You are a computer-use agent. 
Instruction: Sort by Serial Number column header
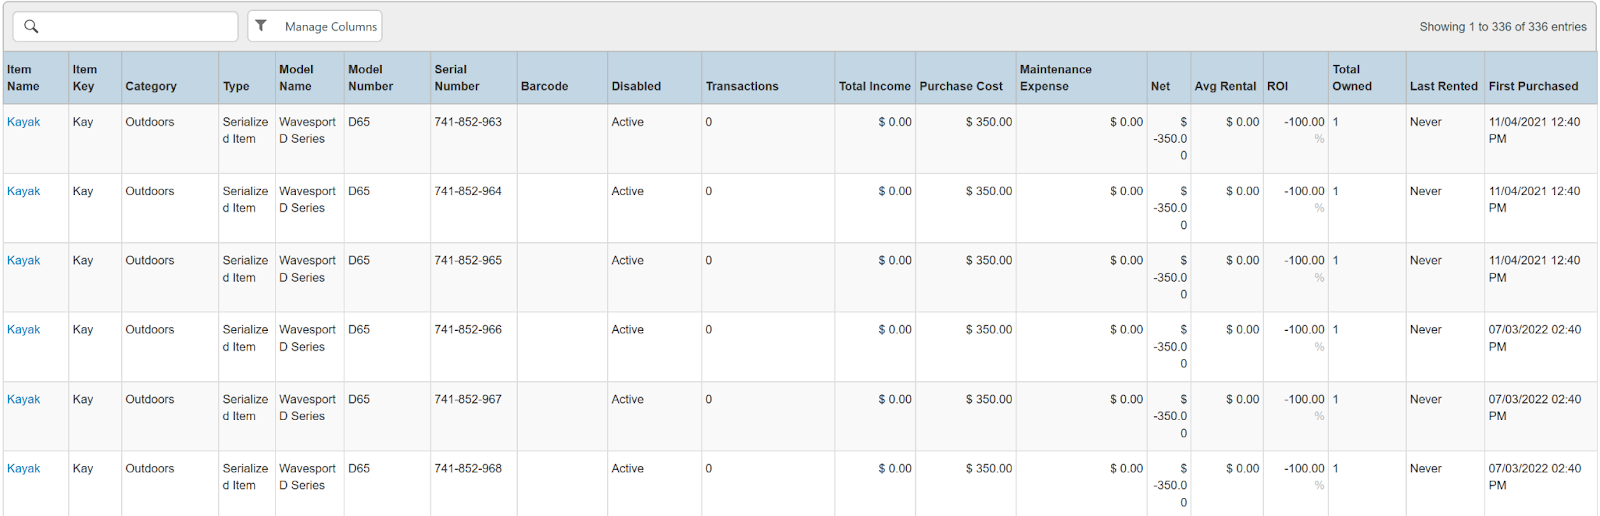[x=457, y=78]
